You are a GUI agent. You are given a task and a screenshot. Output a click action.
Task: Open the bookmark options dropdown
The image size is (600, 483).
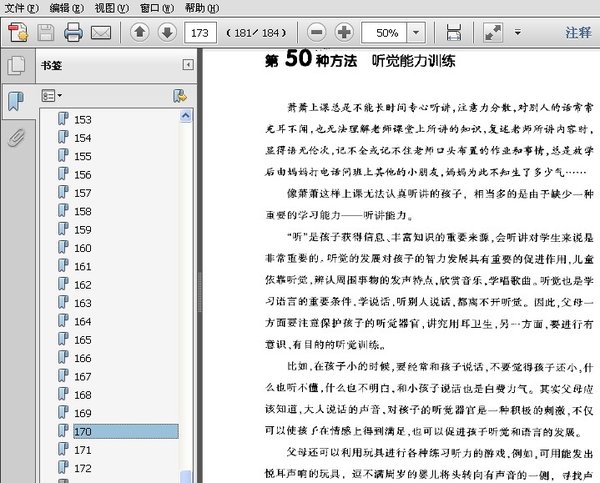click(x=52, y=96)
